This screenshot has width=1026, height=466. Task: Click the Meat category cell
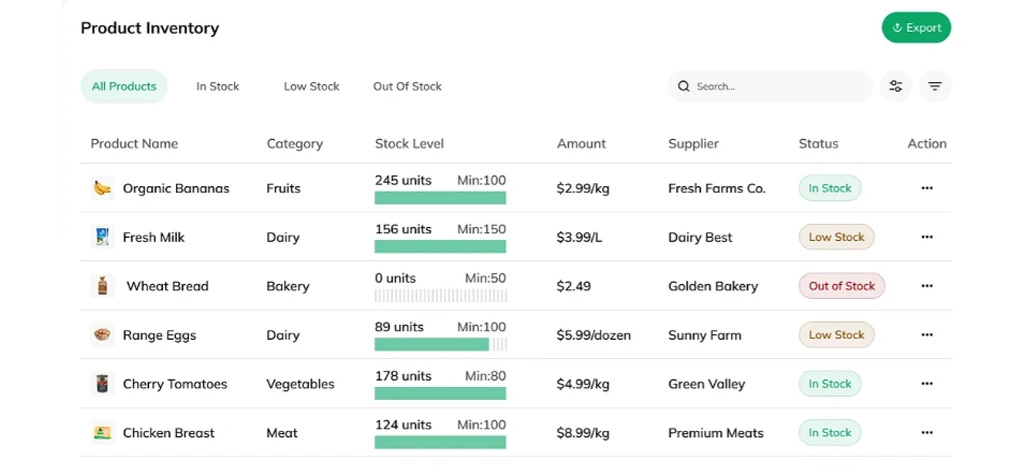pos(282,433)
